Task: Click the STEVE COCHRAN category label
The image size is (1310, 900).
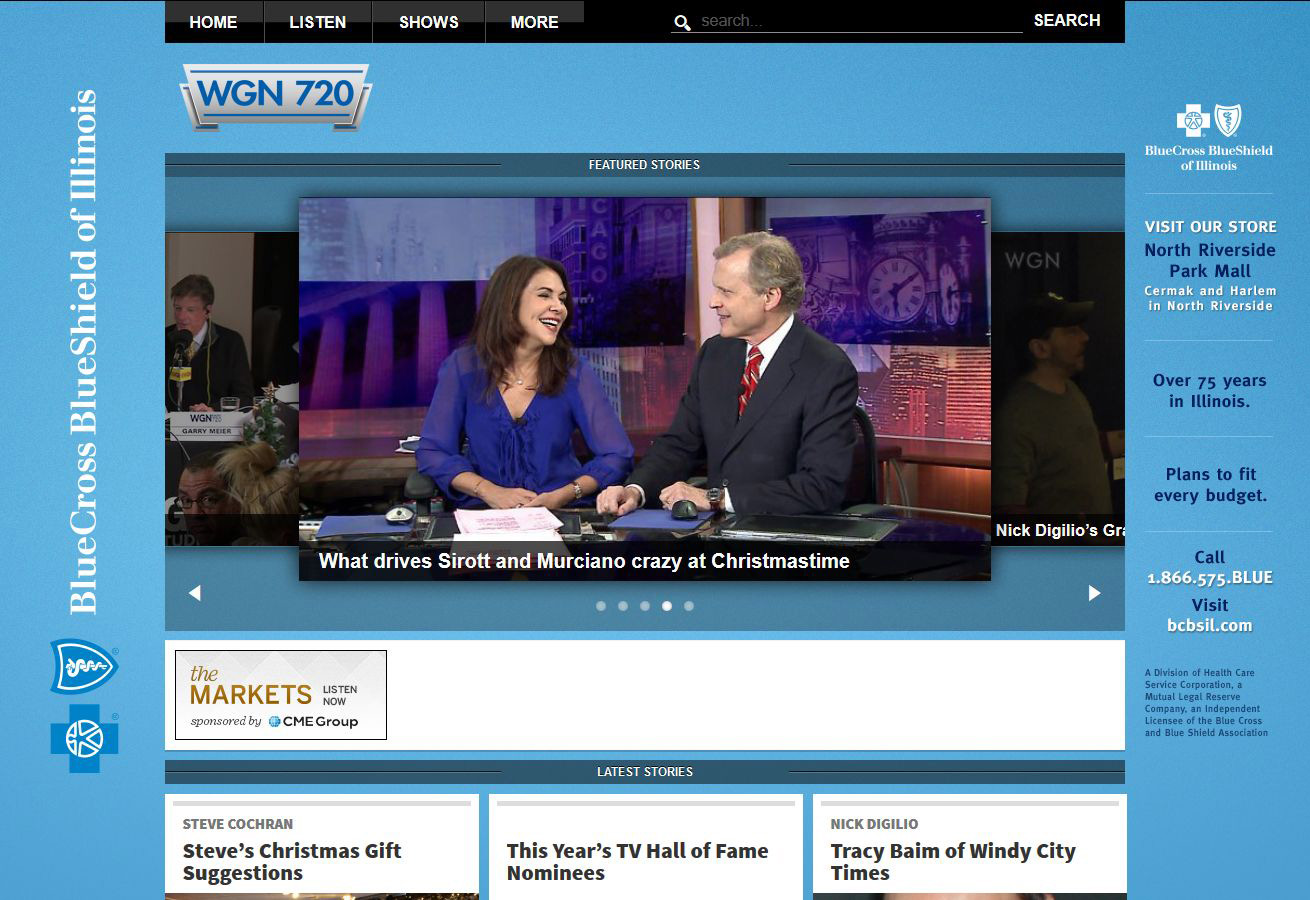Action: pos(238,824)
